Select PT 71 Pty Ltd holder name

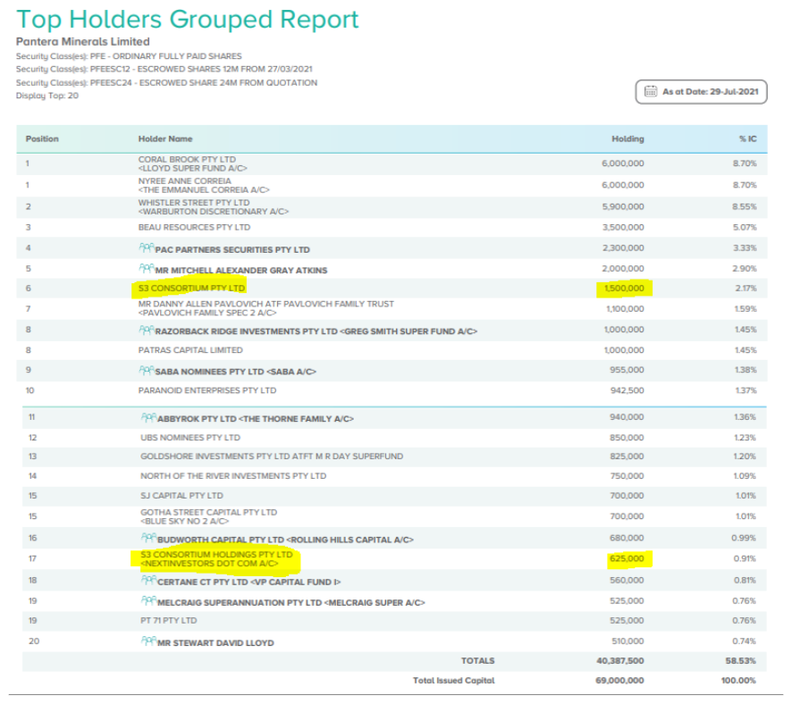[x=168, y=620]
